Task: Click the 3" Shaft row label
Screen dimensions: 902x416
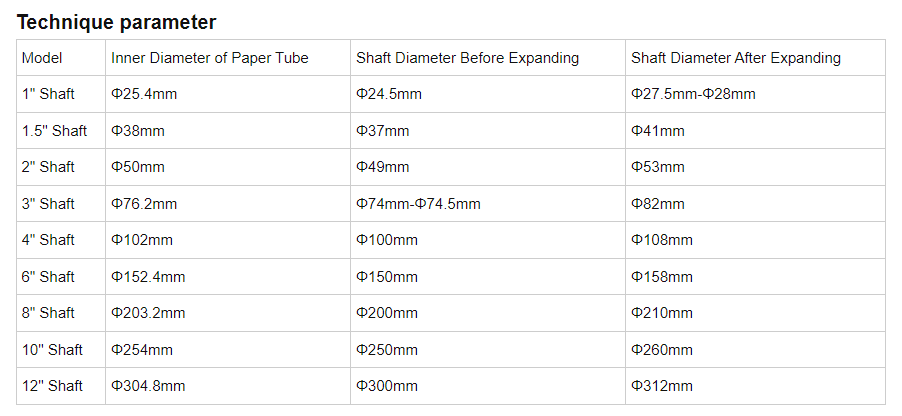Action: tap(48, 204)
